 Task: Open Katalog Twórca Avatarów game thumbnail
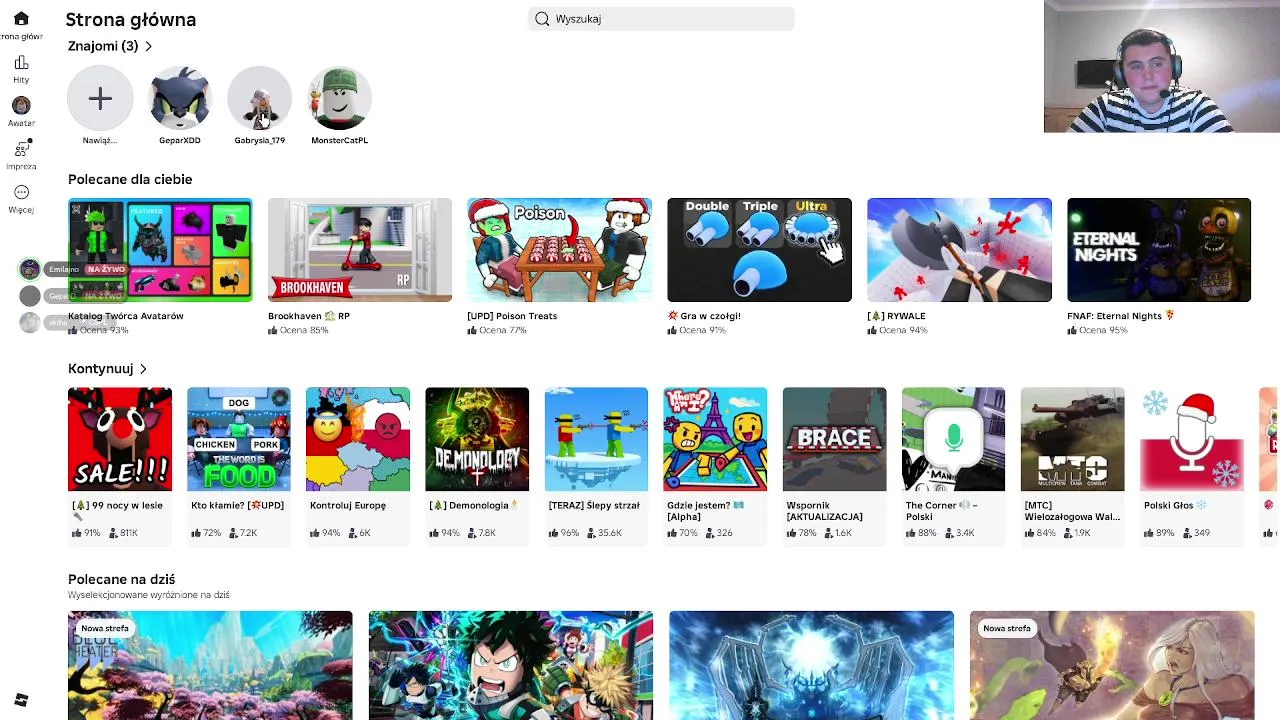[160, 250]
